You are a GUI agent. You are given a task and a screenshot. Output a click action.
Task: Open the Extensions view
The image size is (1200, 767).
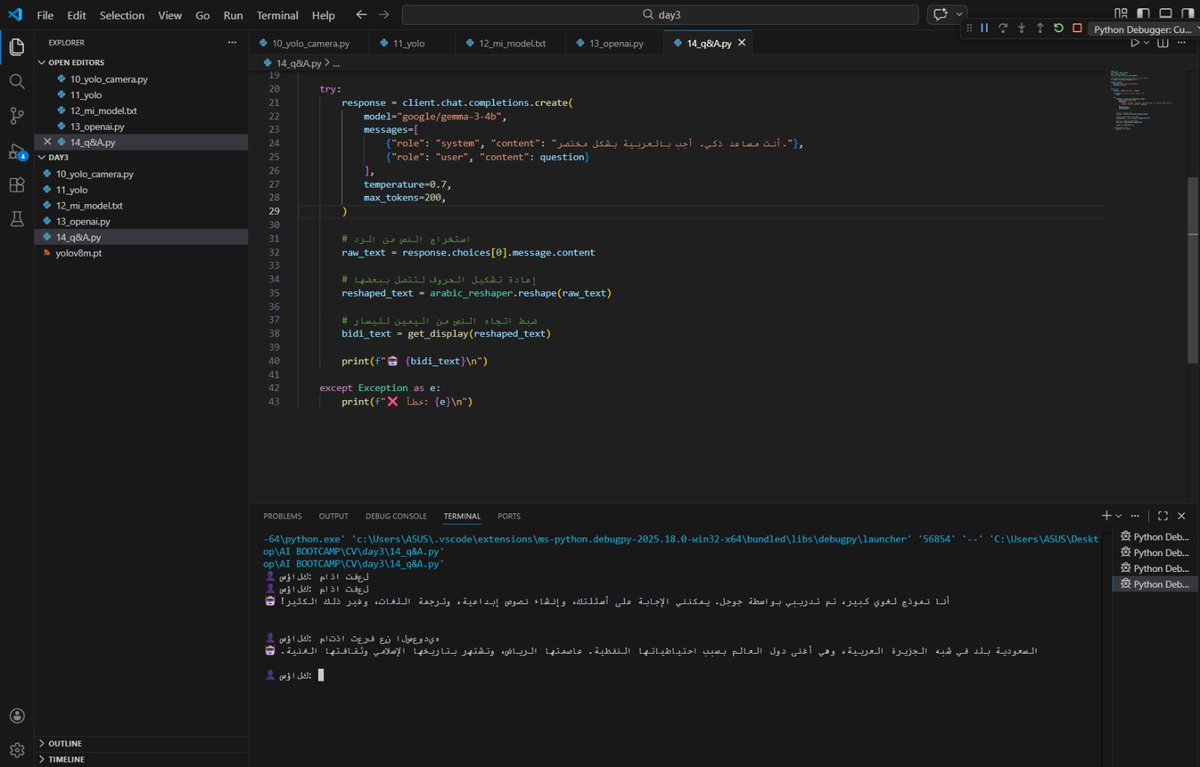[x=17, y=185]
